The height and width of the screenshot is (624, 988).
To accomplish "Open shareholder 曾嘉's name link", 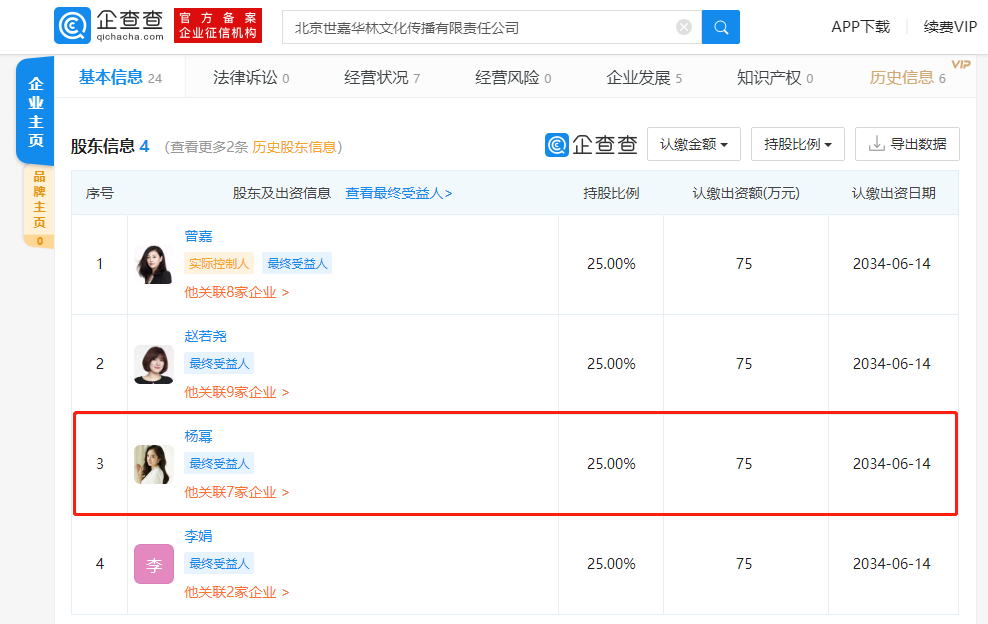I will click(x=198, y=236).
